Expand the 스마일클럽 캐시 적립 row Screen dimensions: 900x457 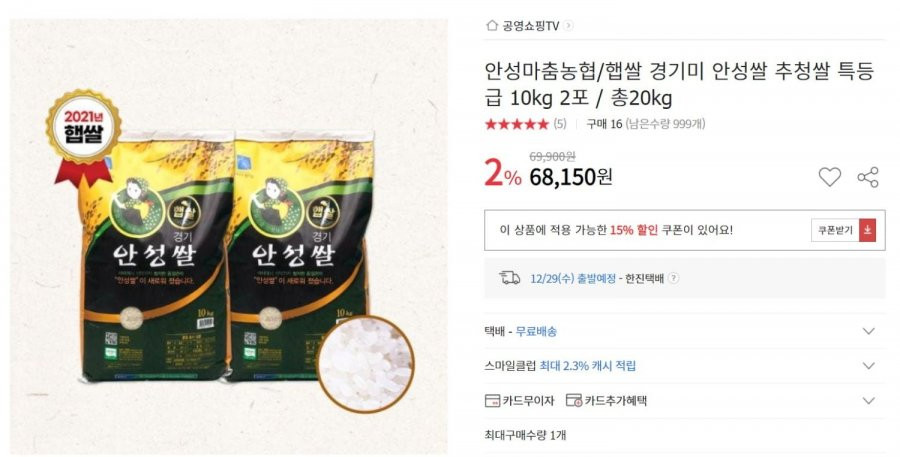[685, 366]
